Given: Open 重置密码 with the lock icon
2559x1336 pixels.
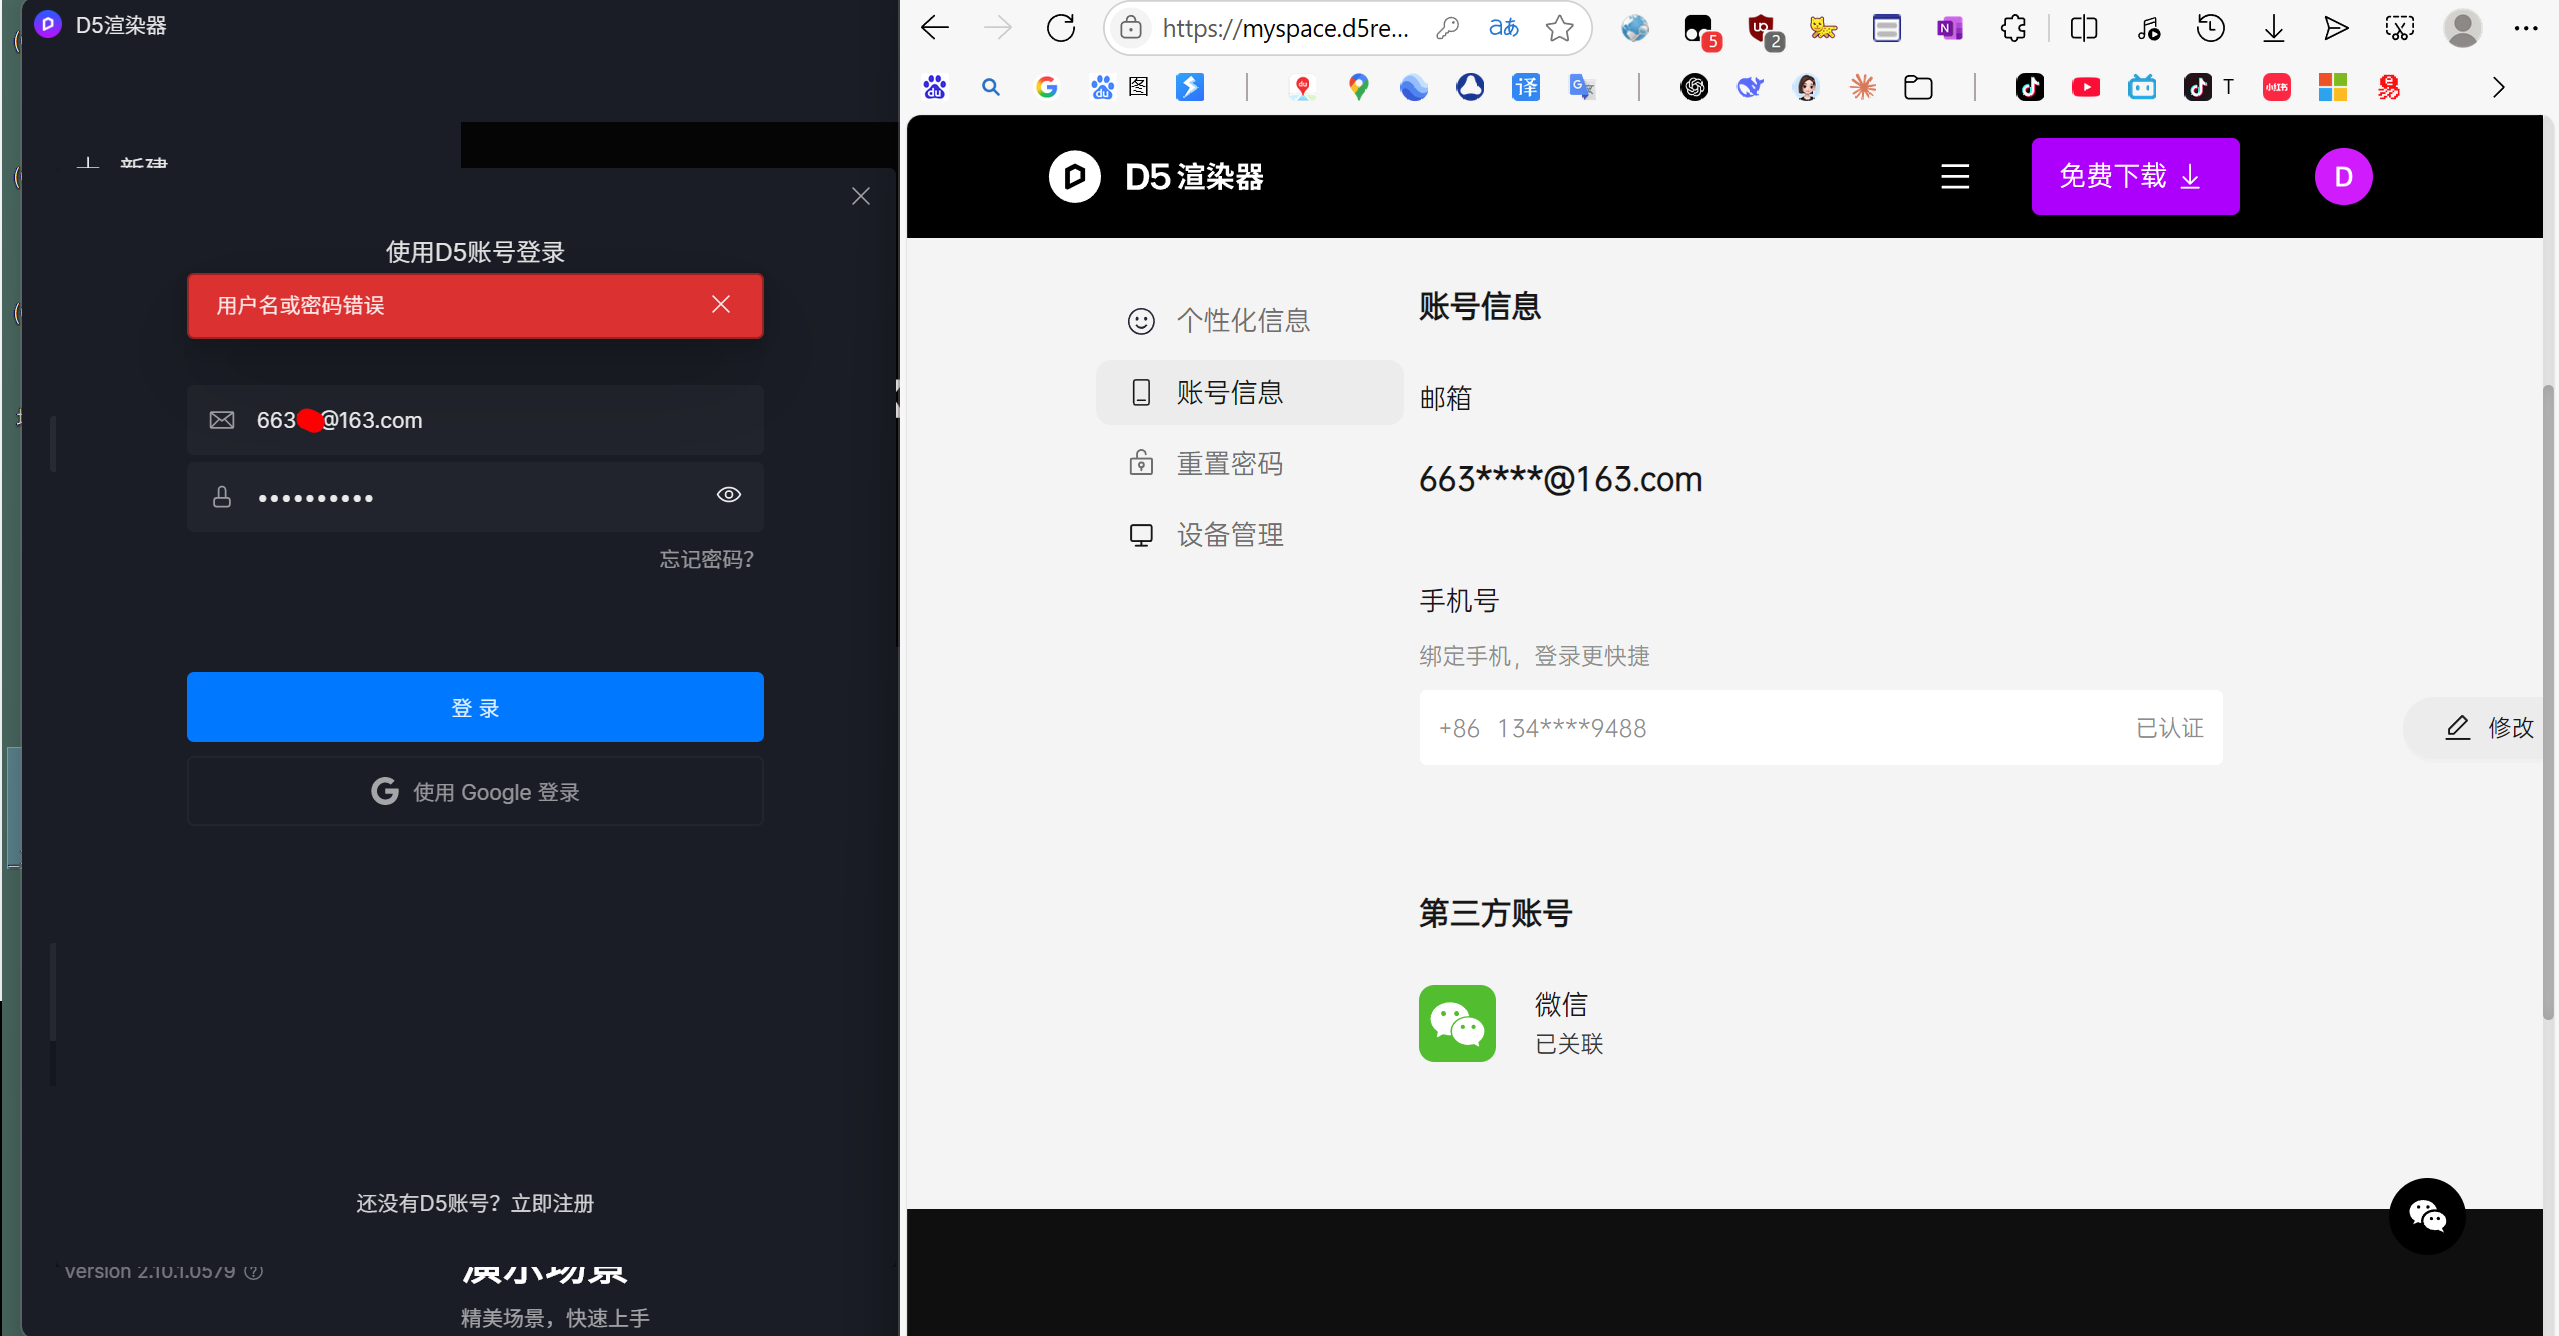Looking at the screenshot, I should point(1228,462).
